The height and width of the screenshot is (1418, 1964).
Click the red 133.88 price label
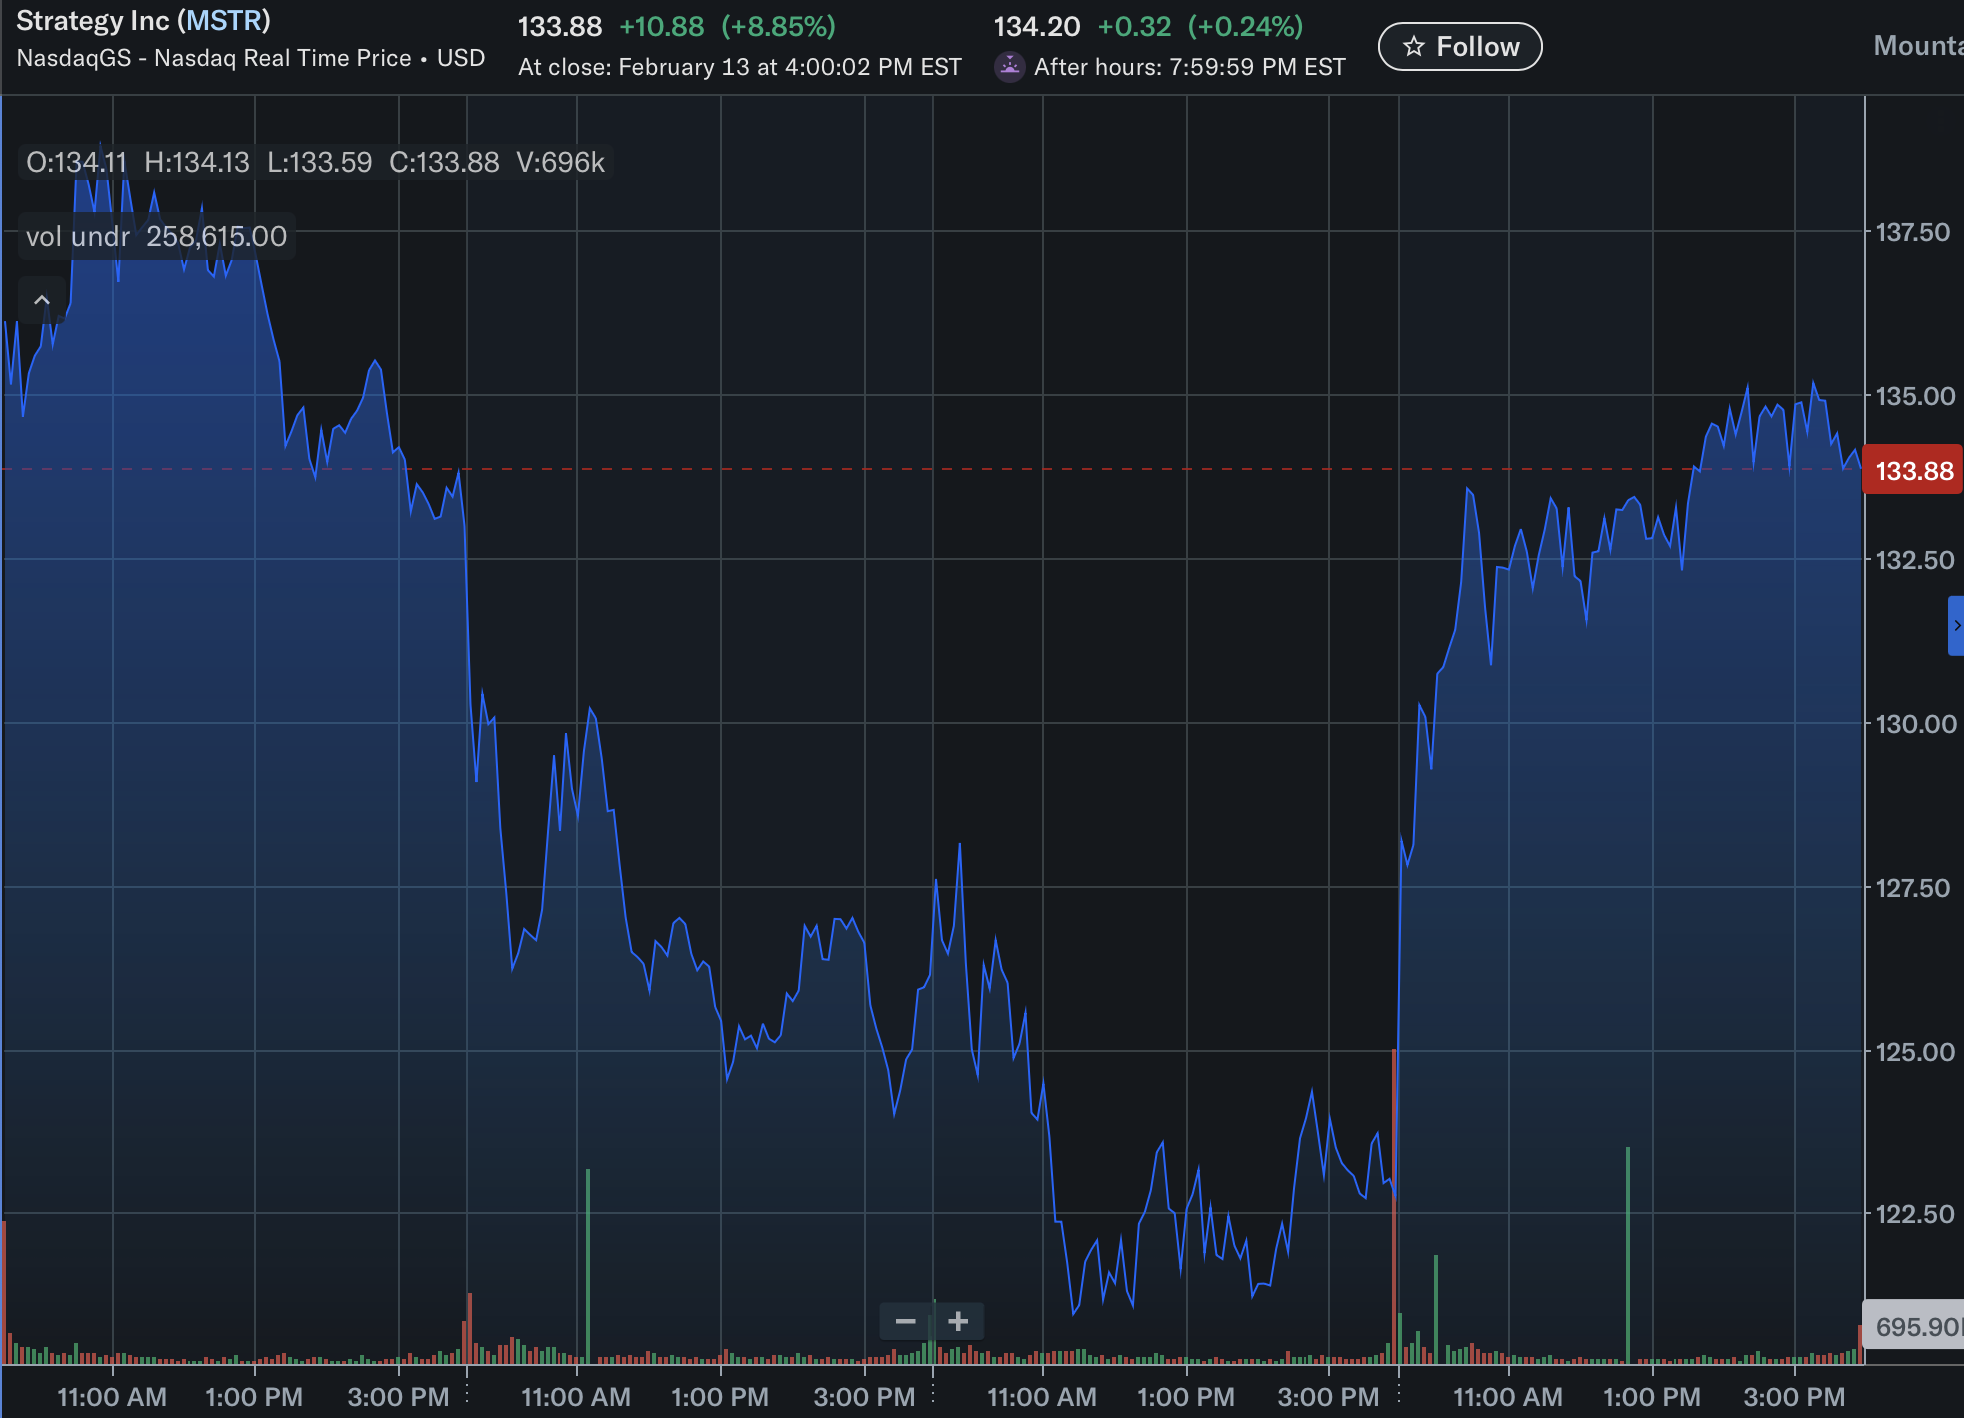coord(1912,471)
